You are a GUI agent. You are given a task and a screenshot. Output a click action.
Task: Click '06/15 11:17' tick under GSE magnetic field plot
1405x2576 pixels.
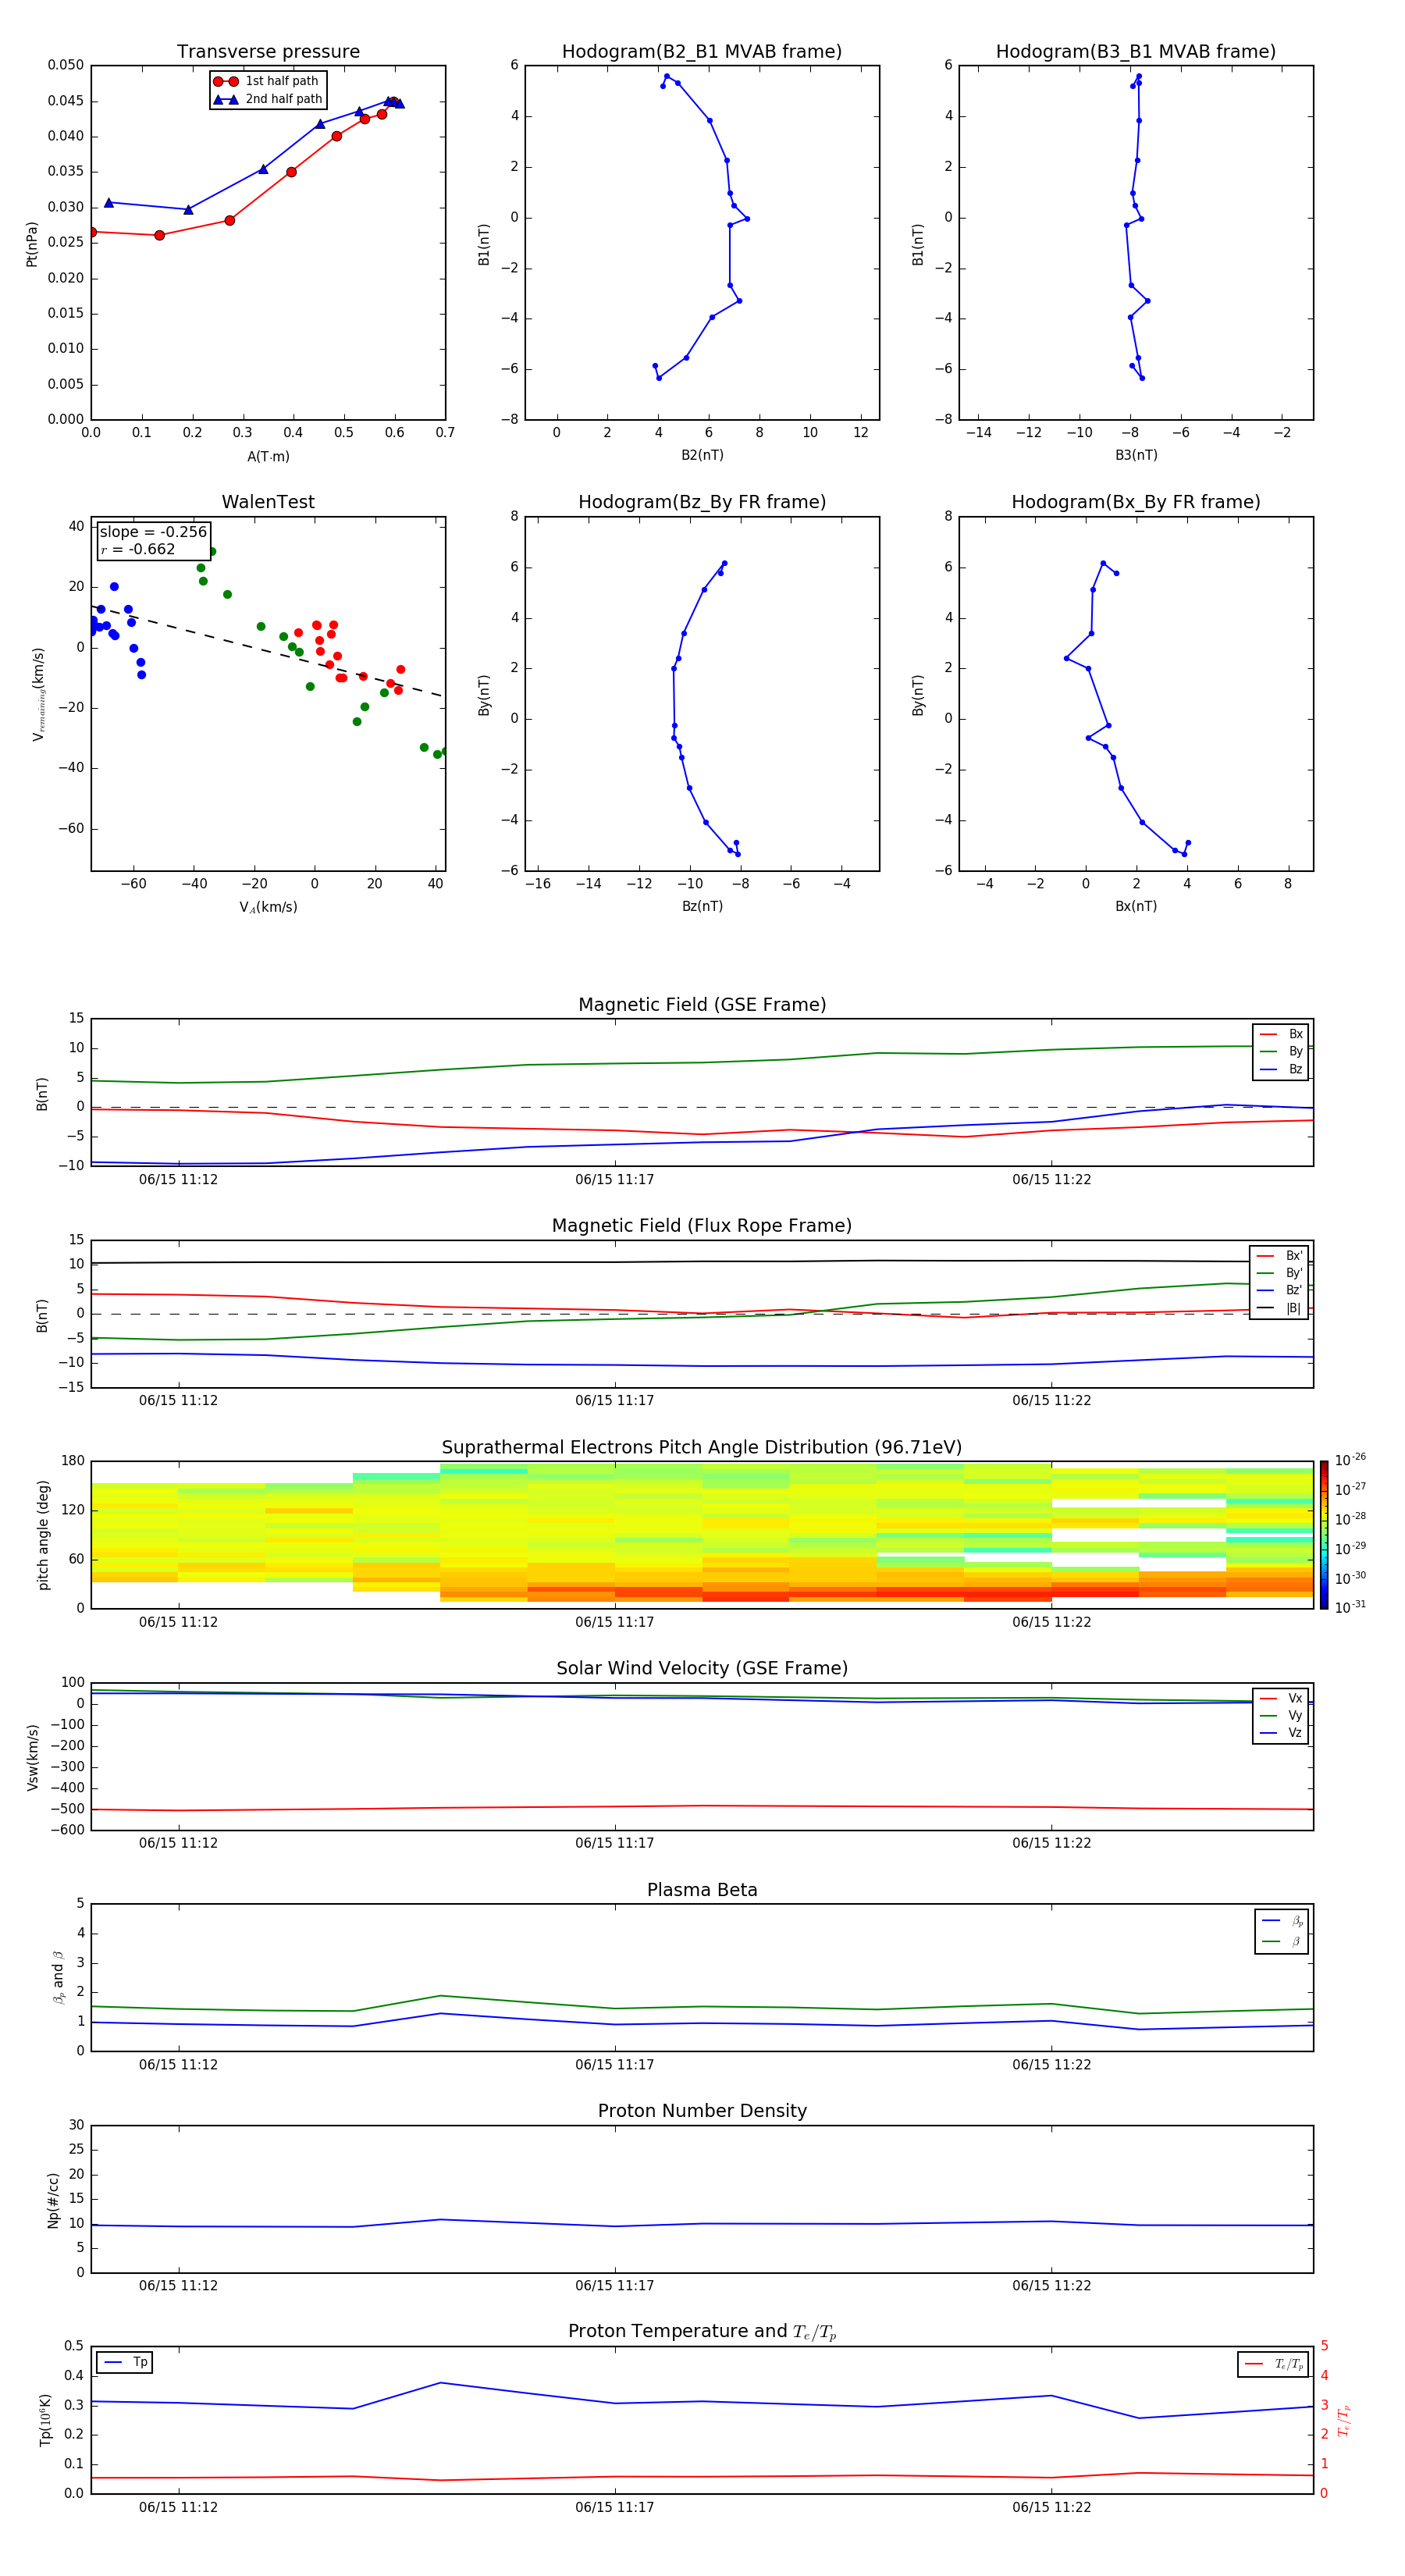tap(614, 1180)
